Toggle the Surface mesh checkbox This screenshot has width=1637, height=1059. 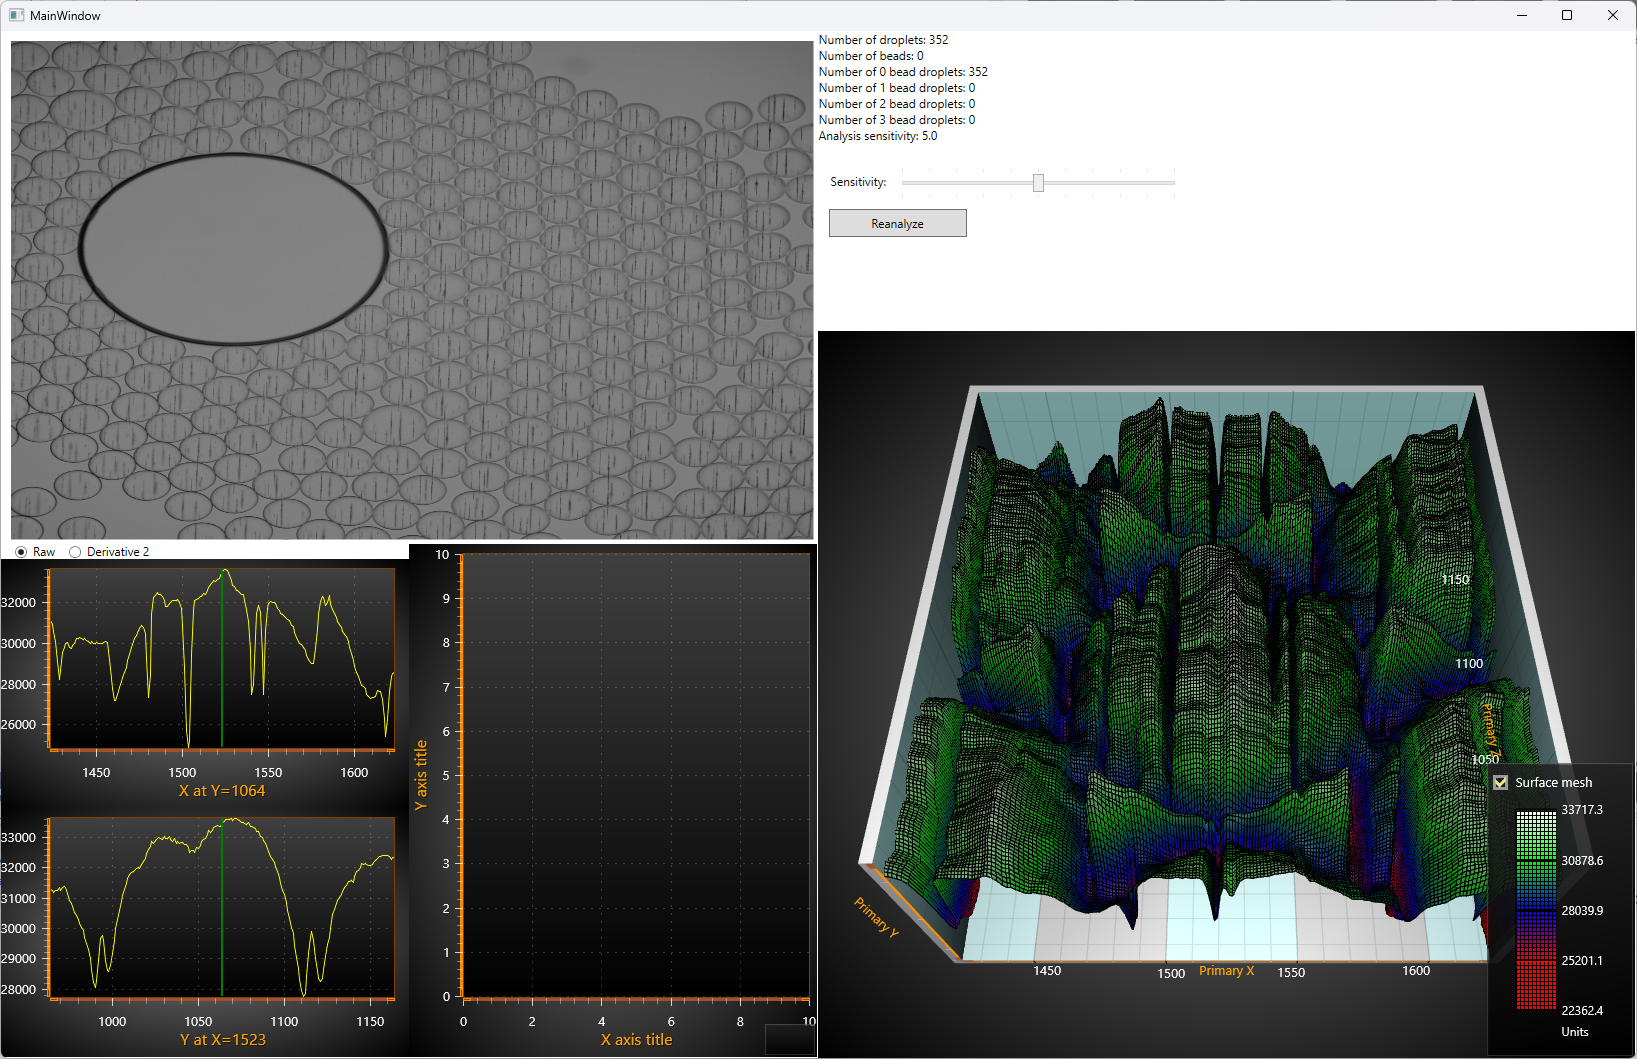[1500, 782]
